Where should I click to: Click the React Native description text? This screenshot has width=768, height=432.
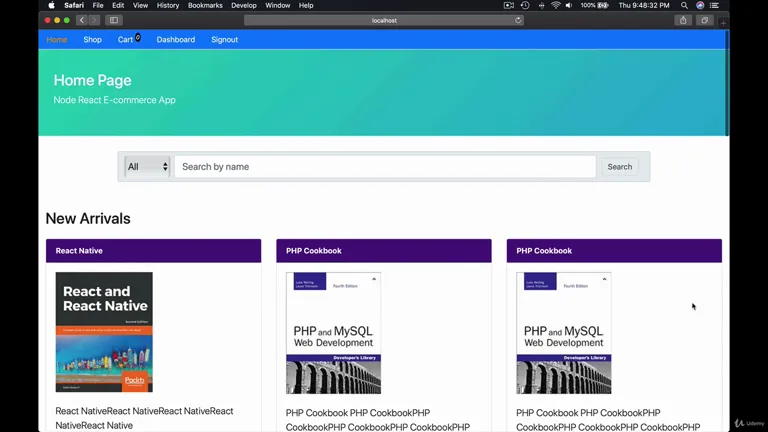144,418
